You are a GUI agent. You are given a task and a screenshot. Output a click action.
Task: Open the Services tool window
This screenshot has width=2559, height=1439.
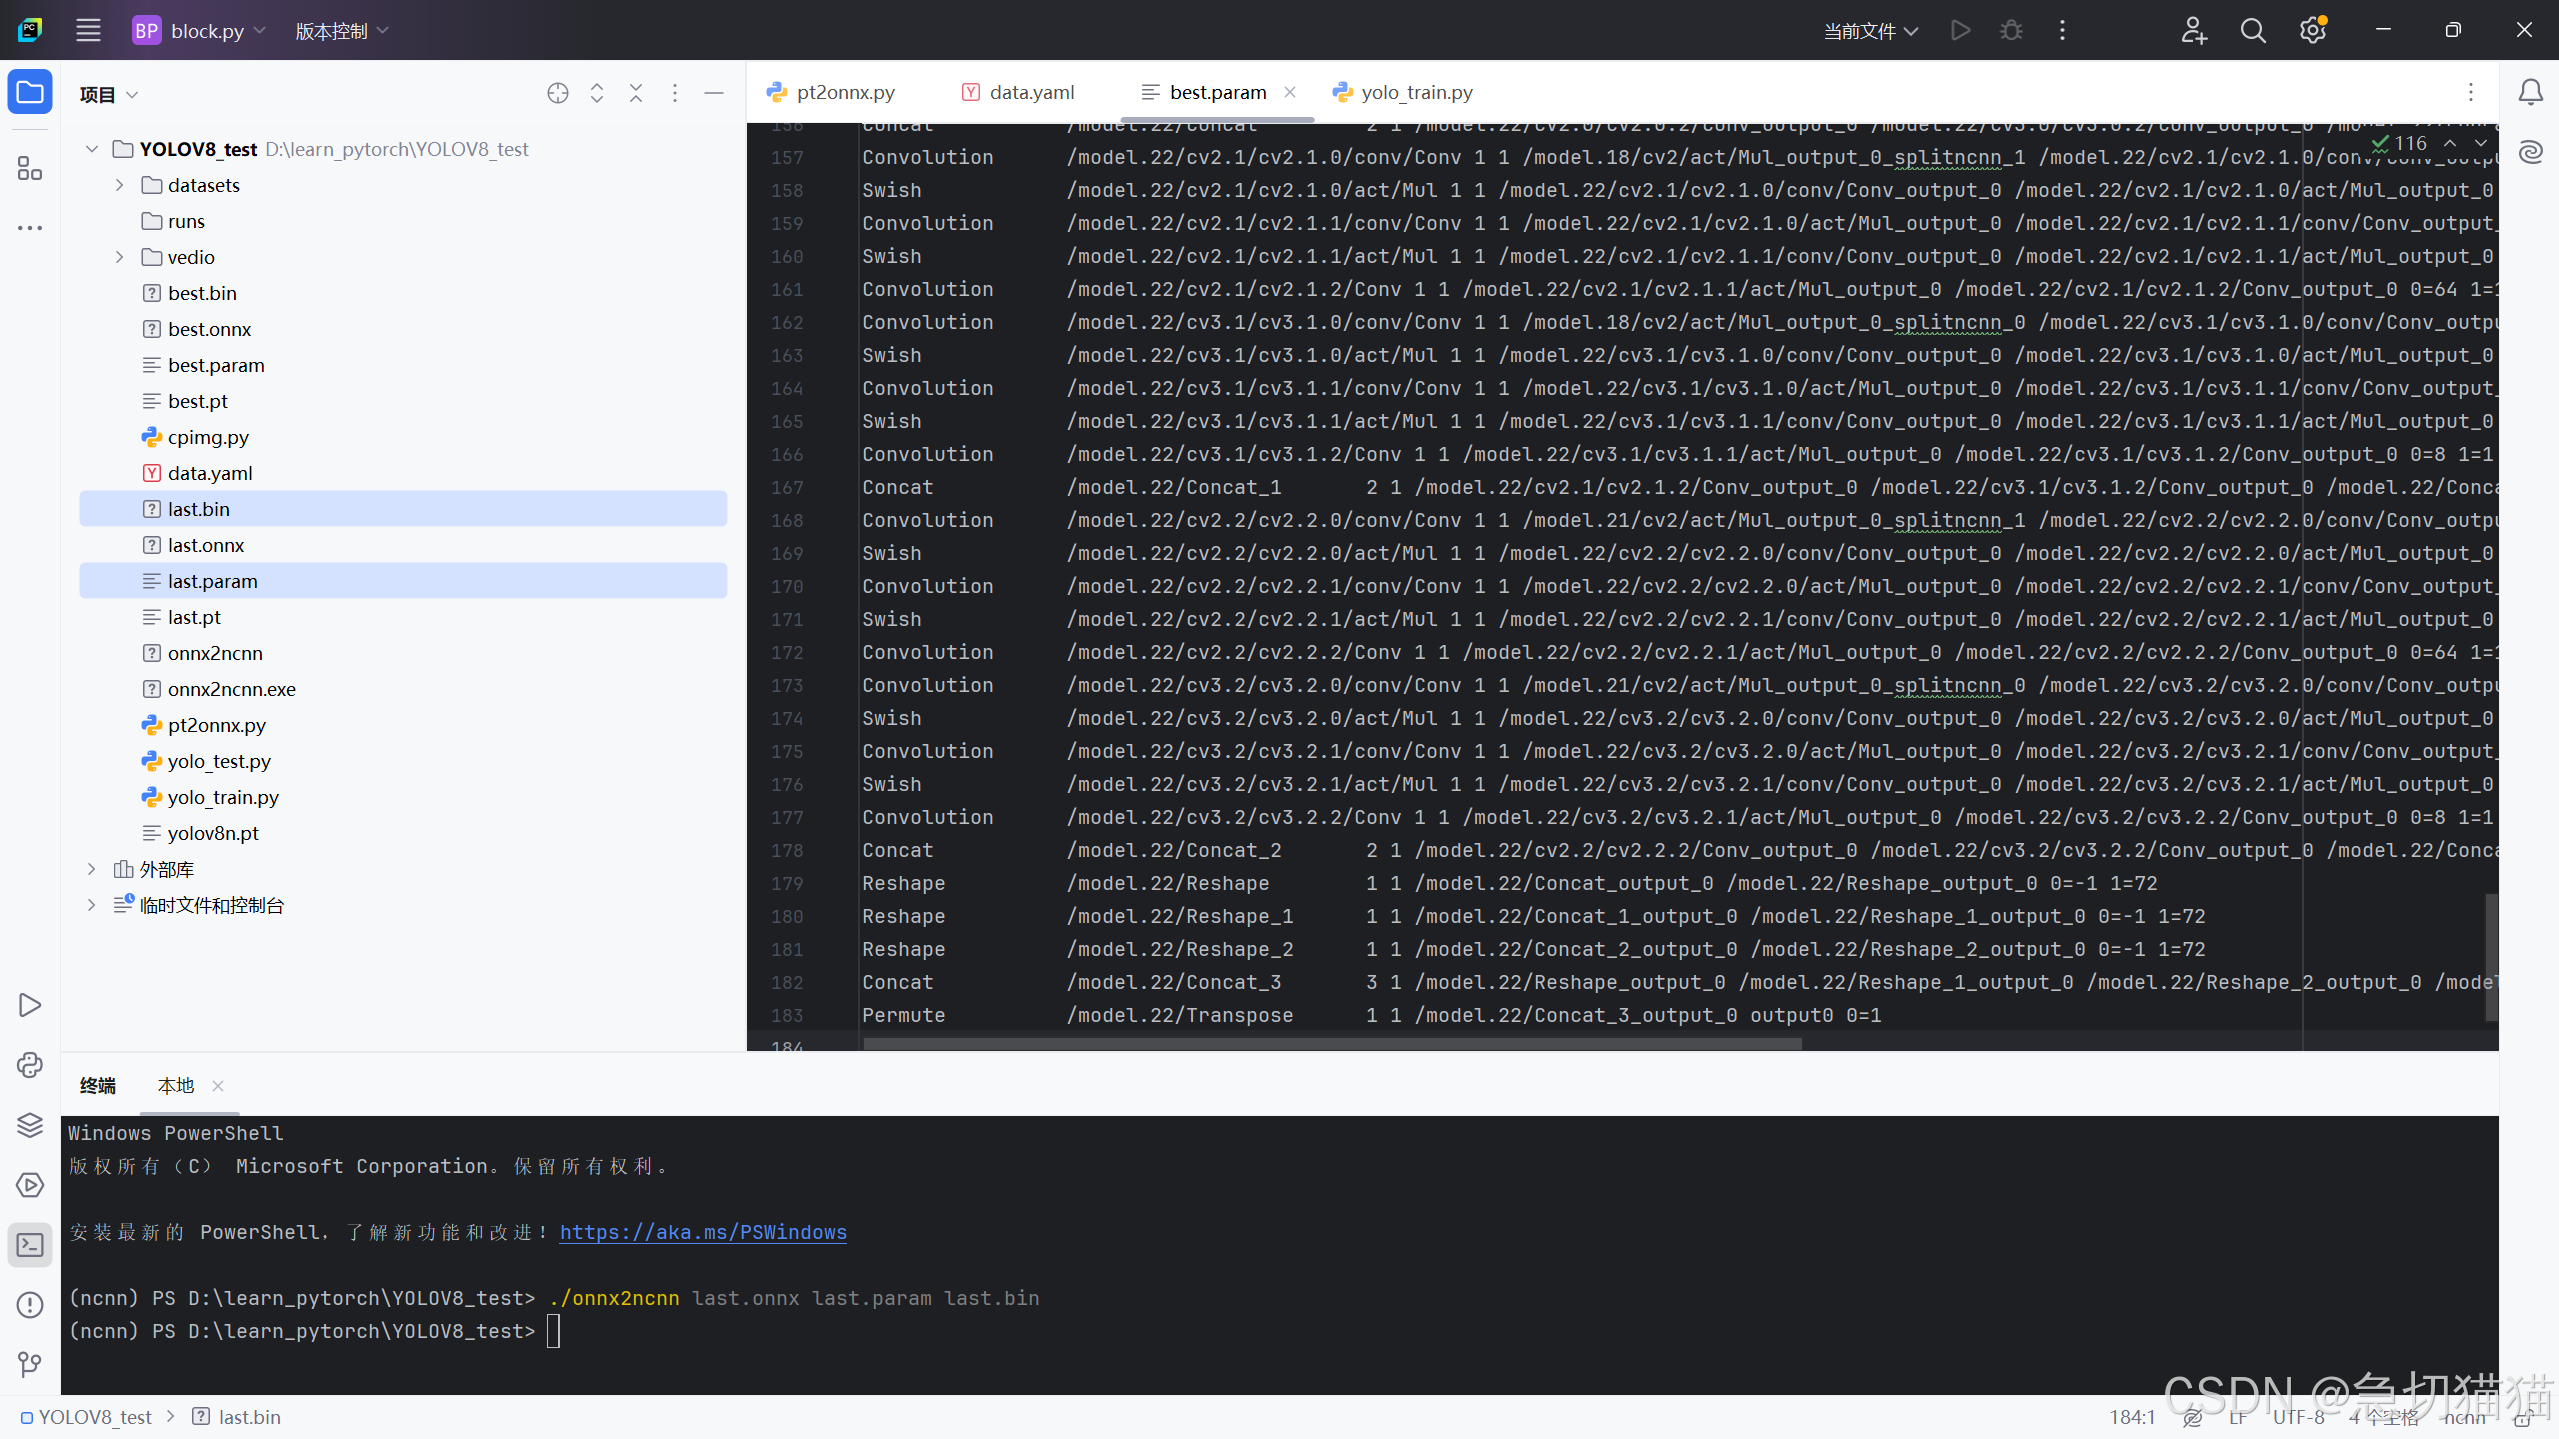[x=30, y=1185]
